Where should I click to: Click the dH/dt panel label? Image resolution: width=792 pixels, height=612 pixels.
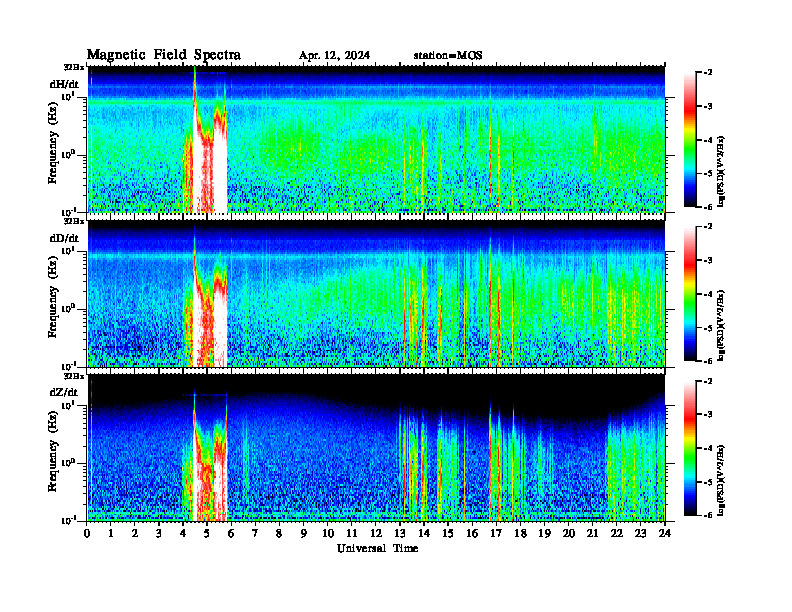point(64,84)
